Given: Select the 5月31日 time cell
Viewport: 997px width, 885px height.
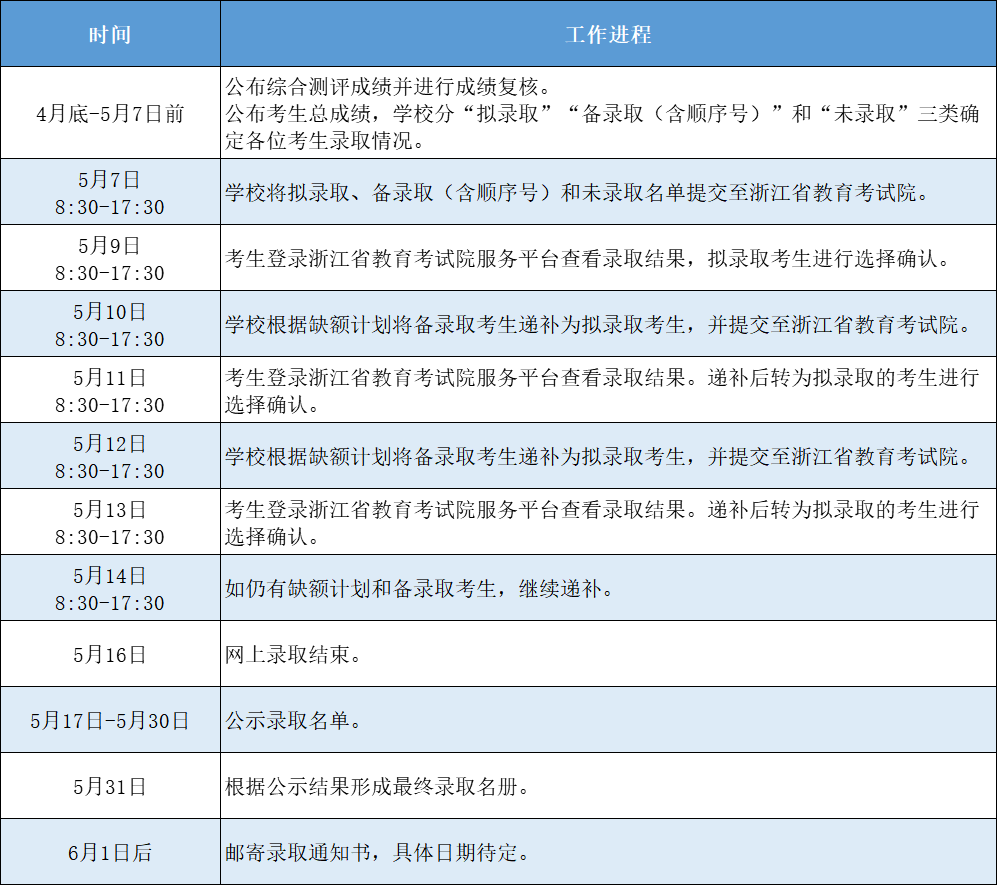Looking at the screenshot, I should tap(110, 786).
